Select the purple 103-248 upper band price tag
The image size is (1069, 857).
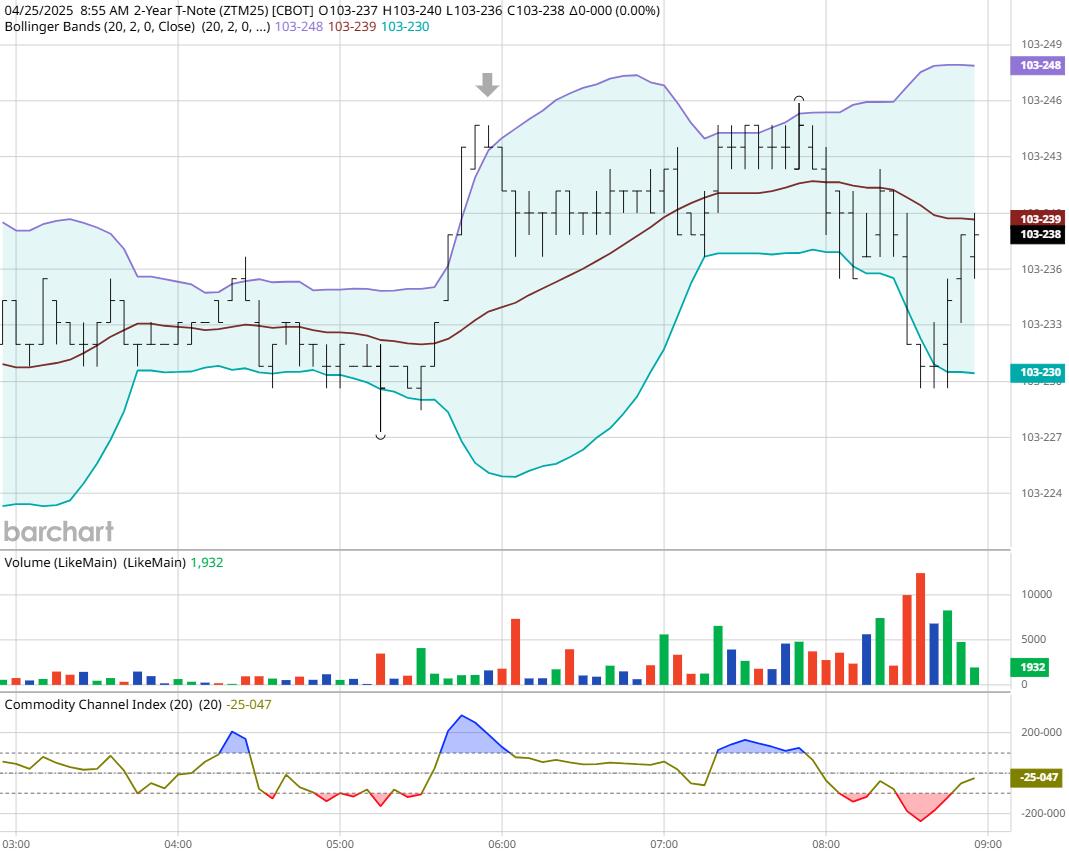tap(1039, 65)
